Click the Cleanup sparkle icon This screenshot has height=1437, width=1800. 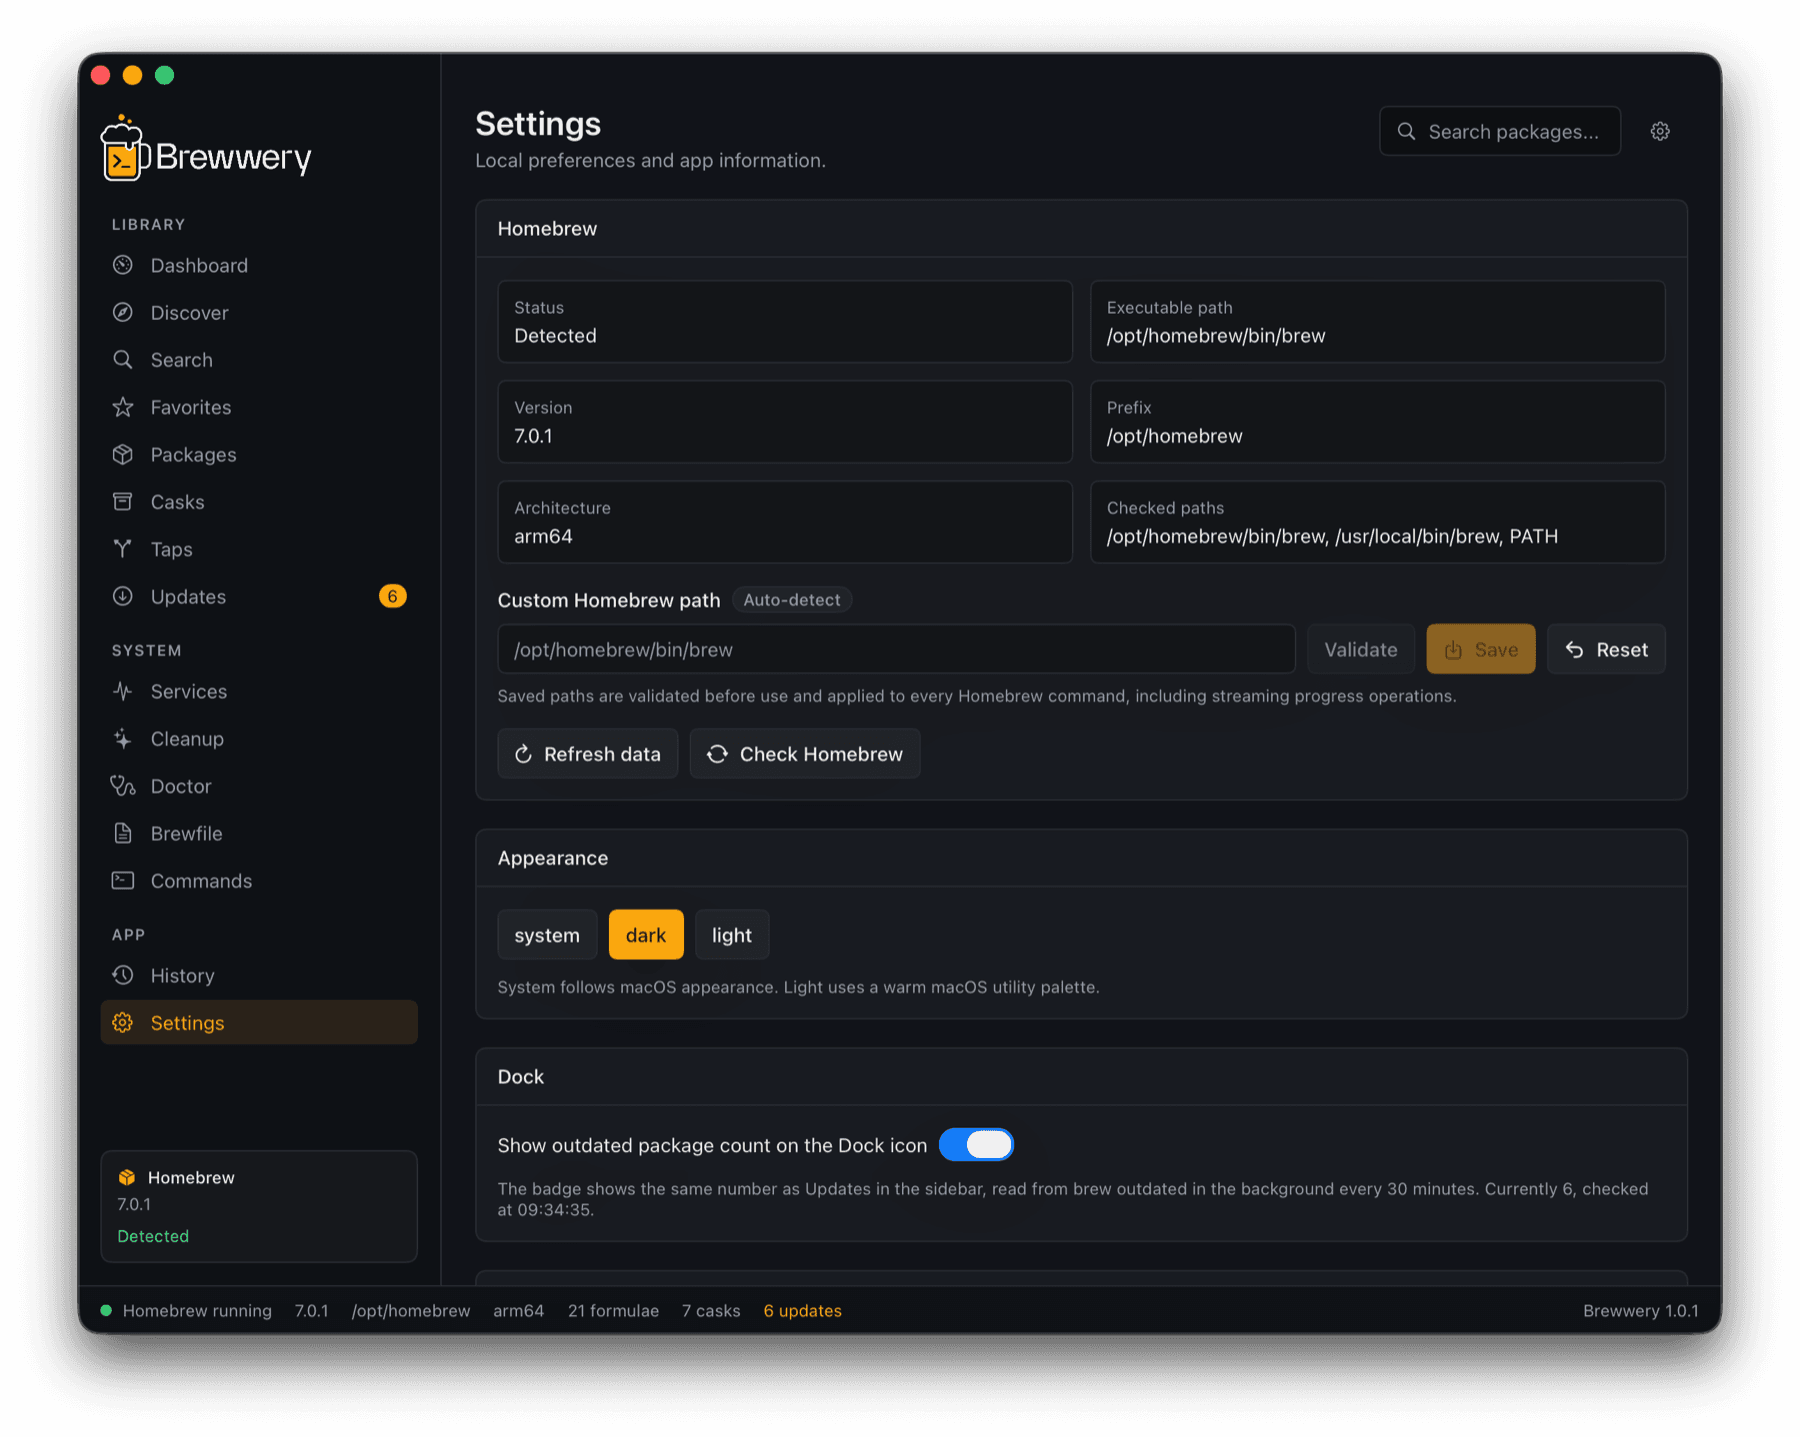click(123, 738)
